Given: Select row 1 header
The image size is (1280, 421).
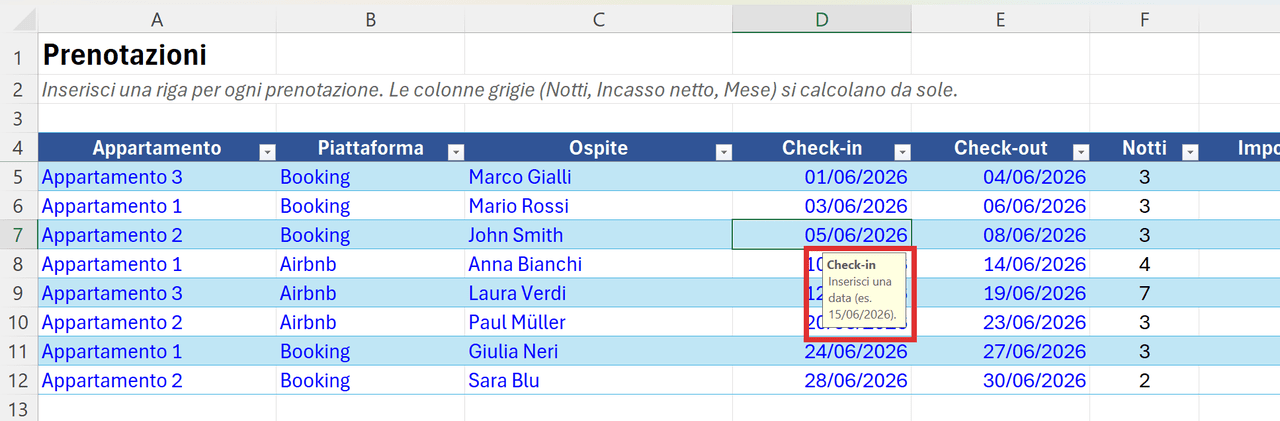Looking at the screenshot, I should [18, 54].
